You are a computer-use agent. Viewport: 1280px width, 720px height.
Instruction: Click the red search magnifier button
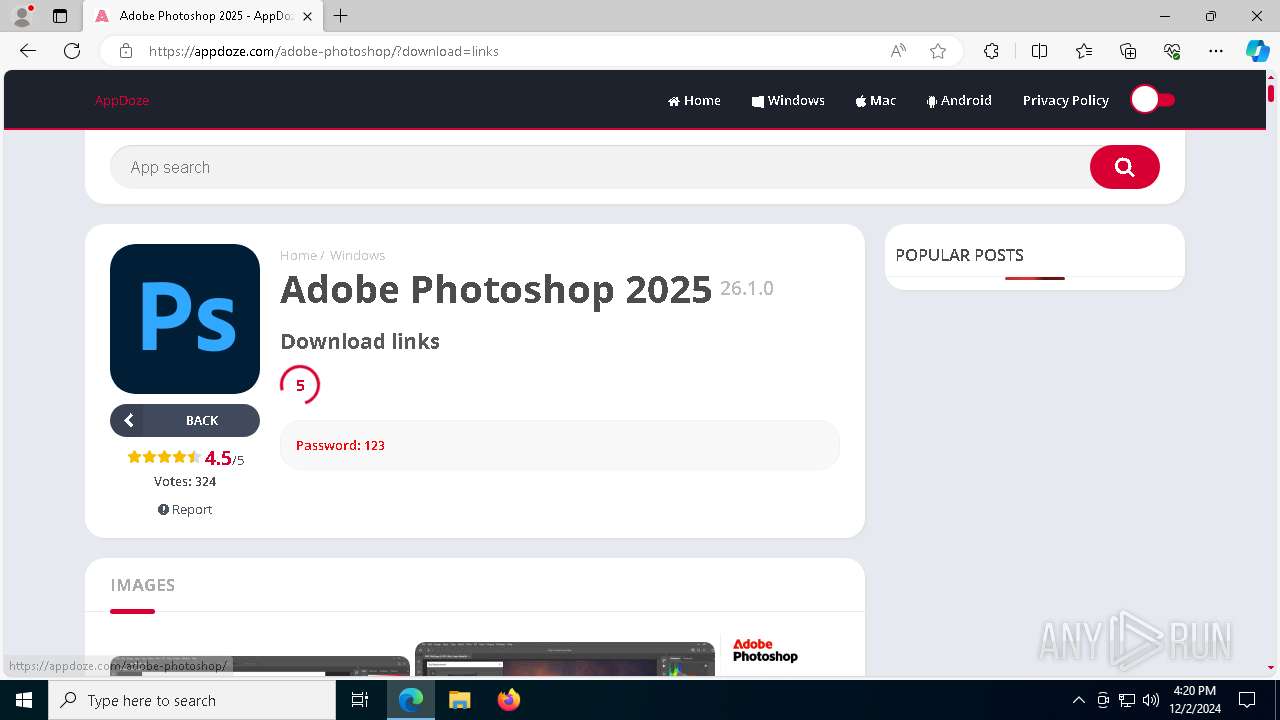(x=1124, y=167)
